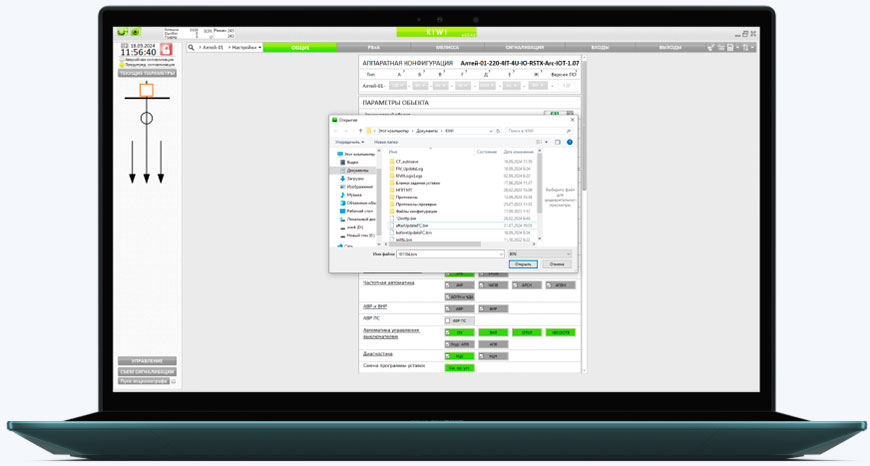The width and height of the screenshot is (870, 466).
Task: Click the Открыть button in dialog
Action: click(x=523, y=264)
